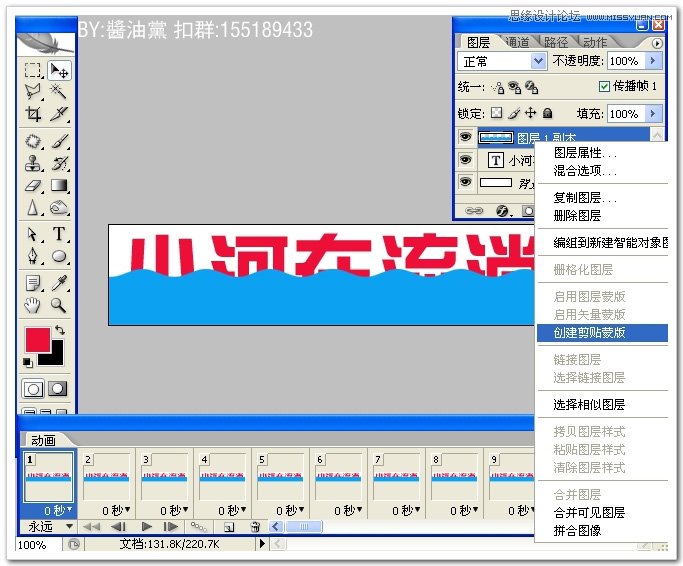Toggle lock transparent pixels
Viewport: 683px width, 566px height.
pos(496,113)
